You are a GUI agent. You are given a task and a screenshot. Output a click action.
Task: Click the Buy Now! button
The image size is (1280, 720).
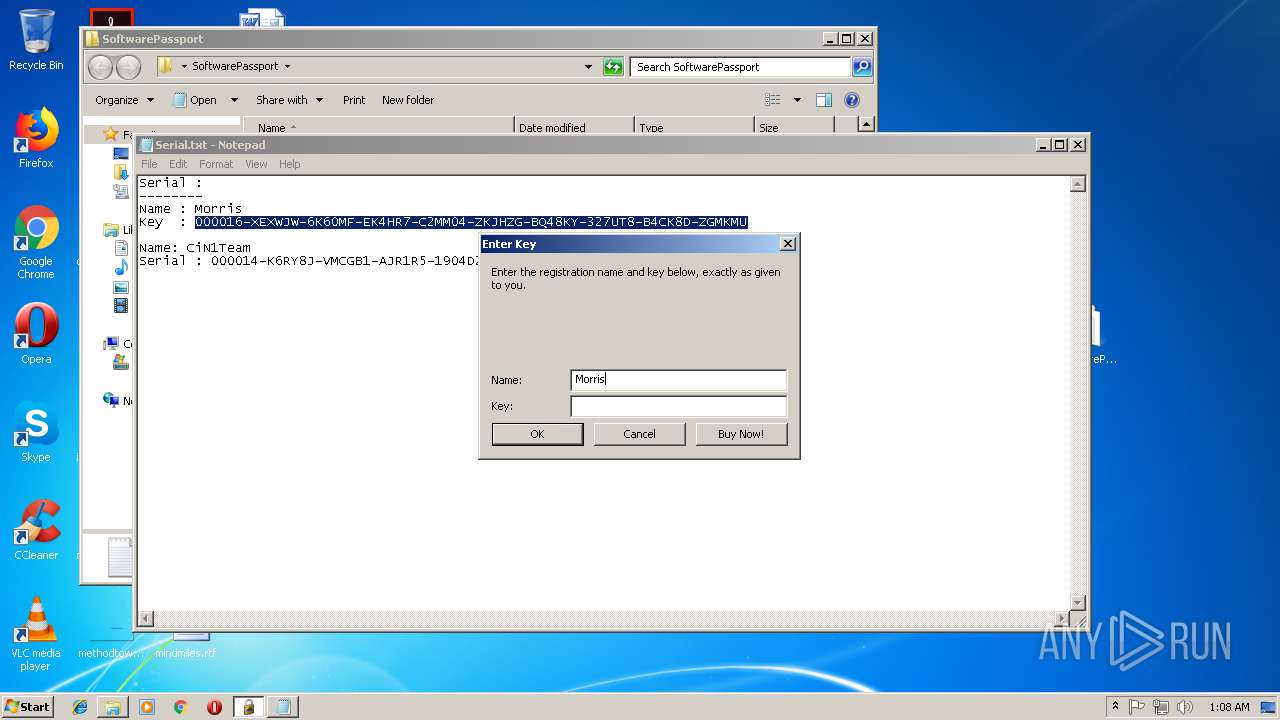[x=741, y=434]
